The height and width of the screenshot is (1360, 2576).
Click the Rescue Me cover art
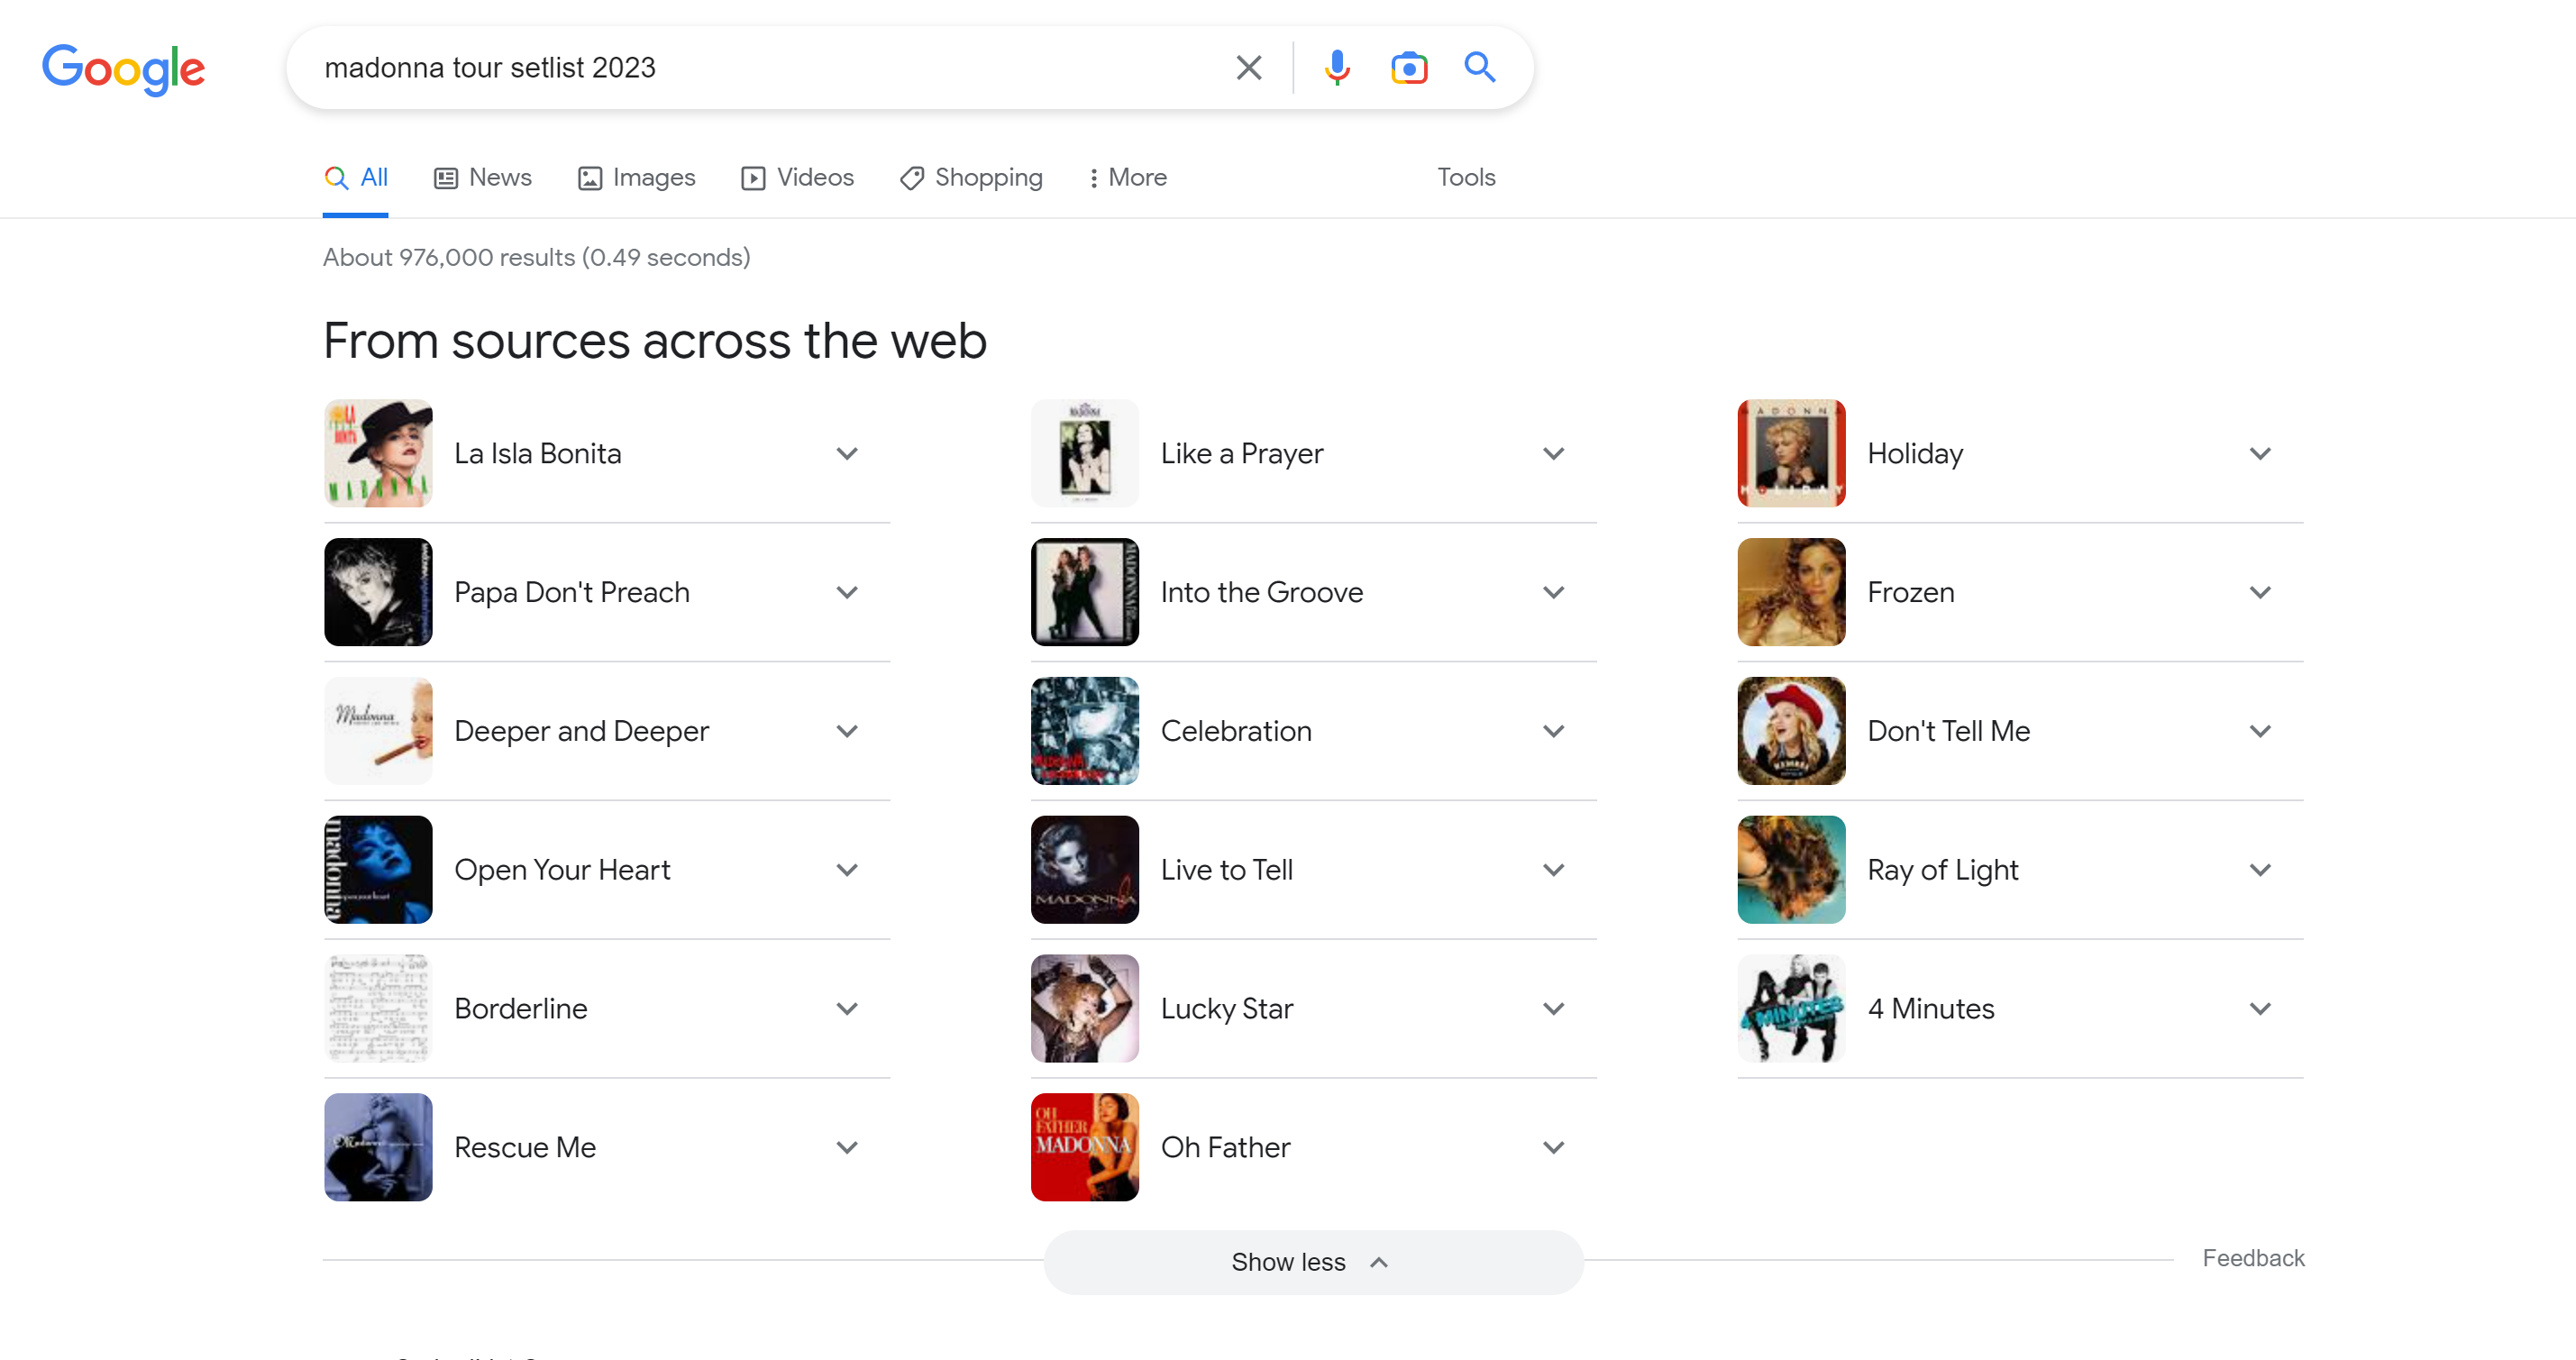pos(378,1149)
